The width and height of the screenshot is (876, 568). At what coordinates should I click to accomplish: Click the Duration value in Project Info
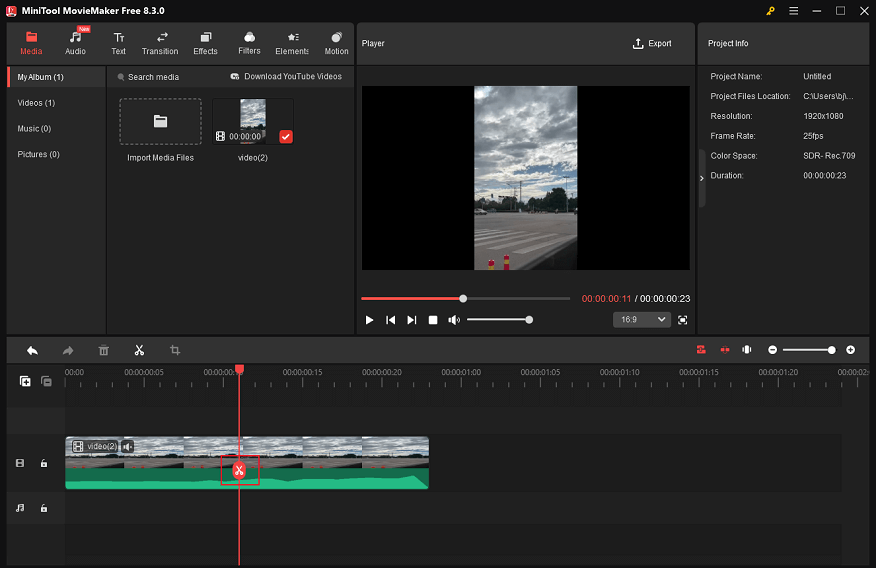(825, 175)
